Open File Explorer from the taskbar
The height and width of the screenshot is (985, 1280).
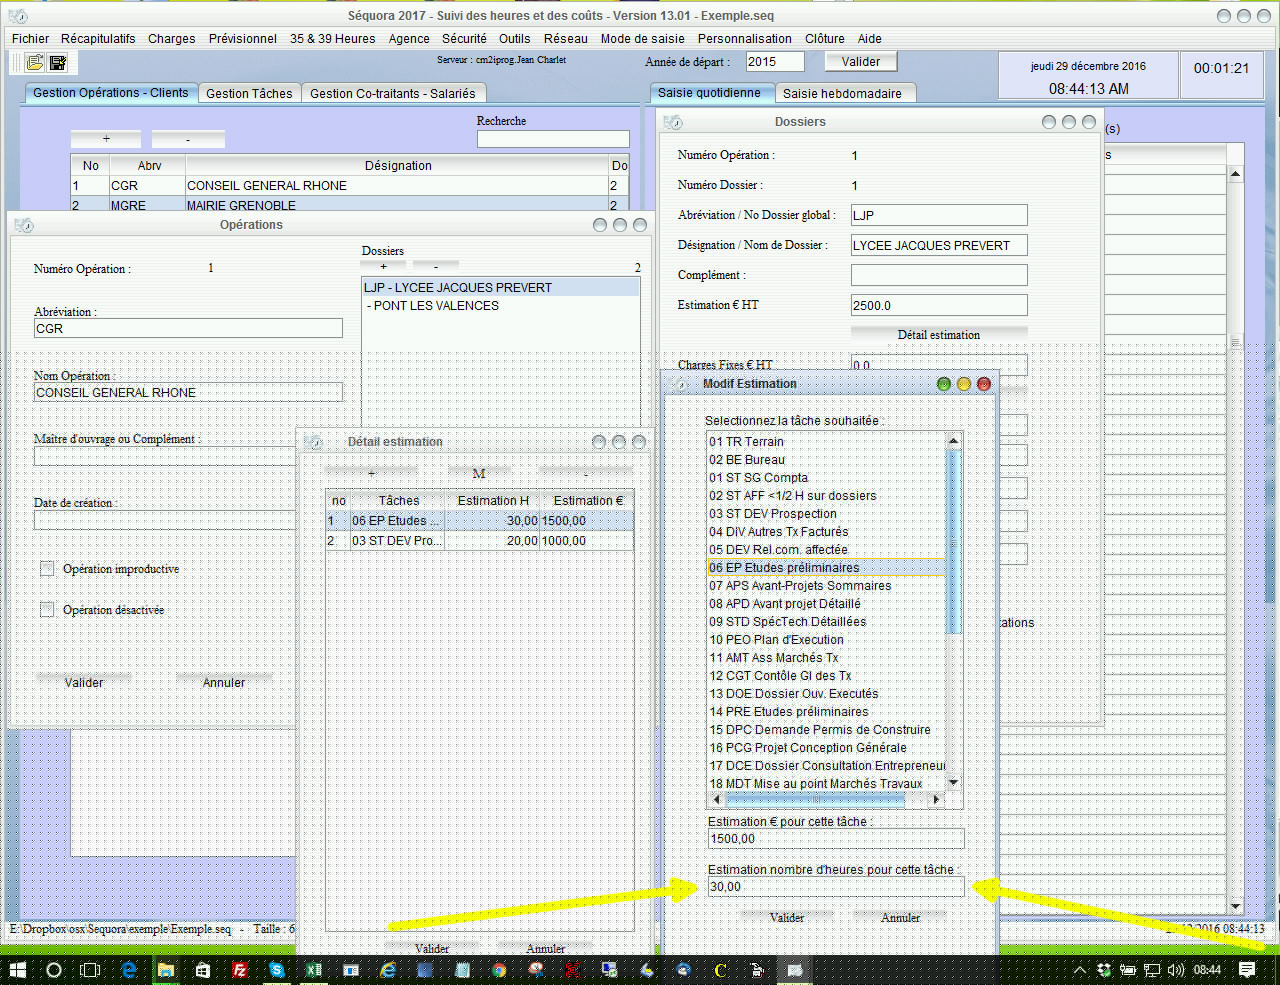point(166,969)
